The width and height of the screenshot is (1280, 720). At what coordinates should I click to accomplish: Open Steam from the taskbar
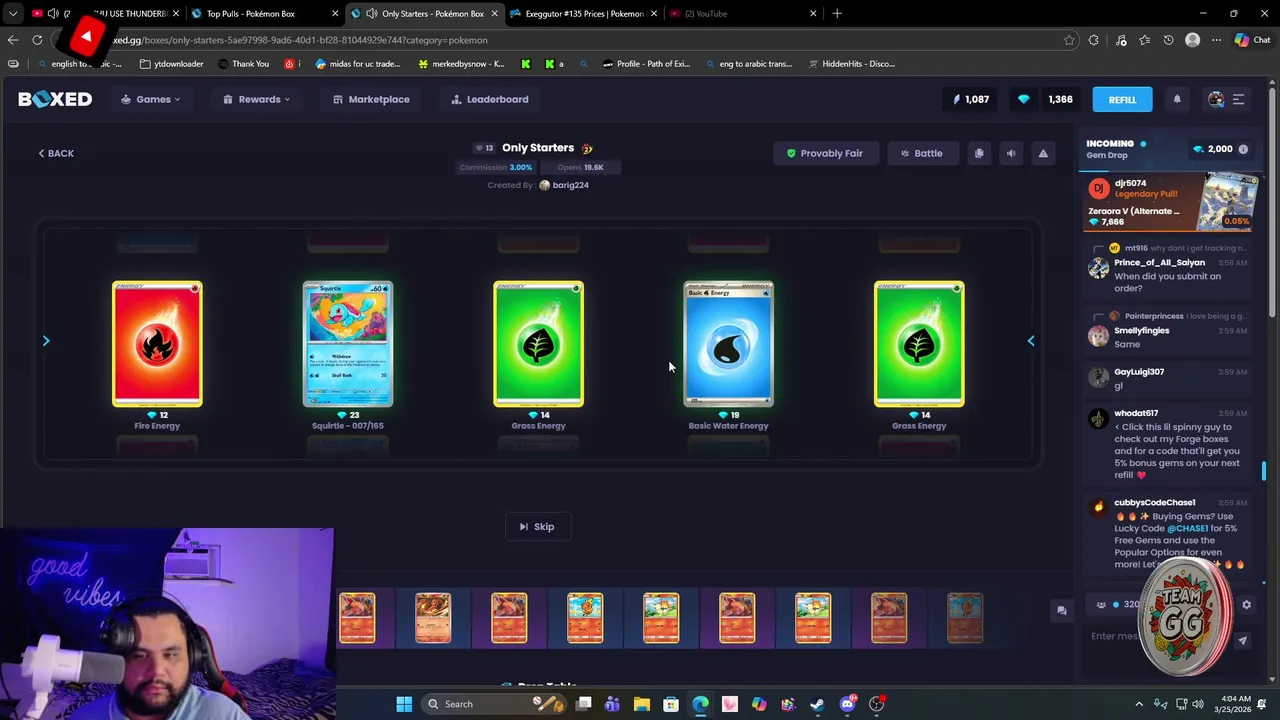coord(817,704)
